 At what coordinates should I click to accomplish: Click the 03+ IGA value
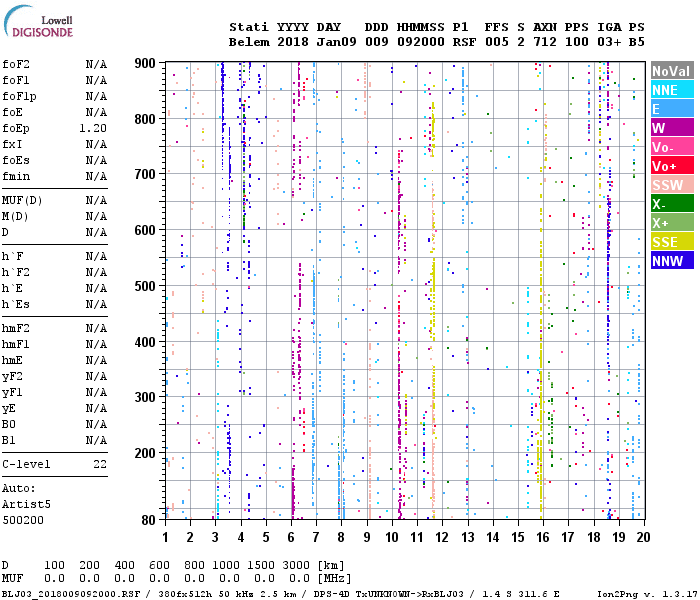[609, 42]
